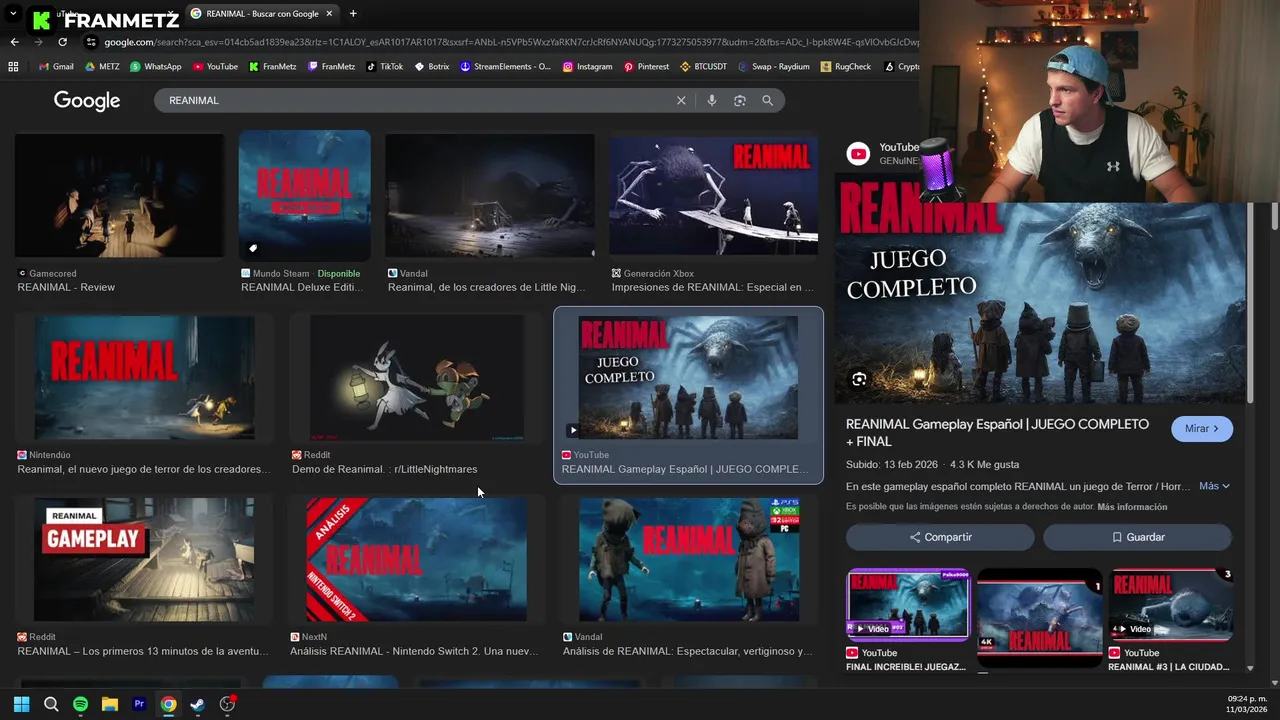Open the Generación Xbox Impresiones de REANIMAL thumbnail
The width and height of the screenshot is (1280, 720).
[714, 195]
